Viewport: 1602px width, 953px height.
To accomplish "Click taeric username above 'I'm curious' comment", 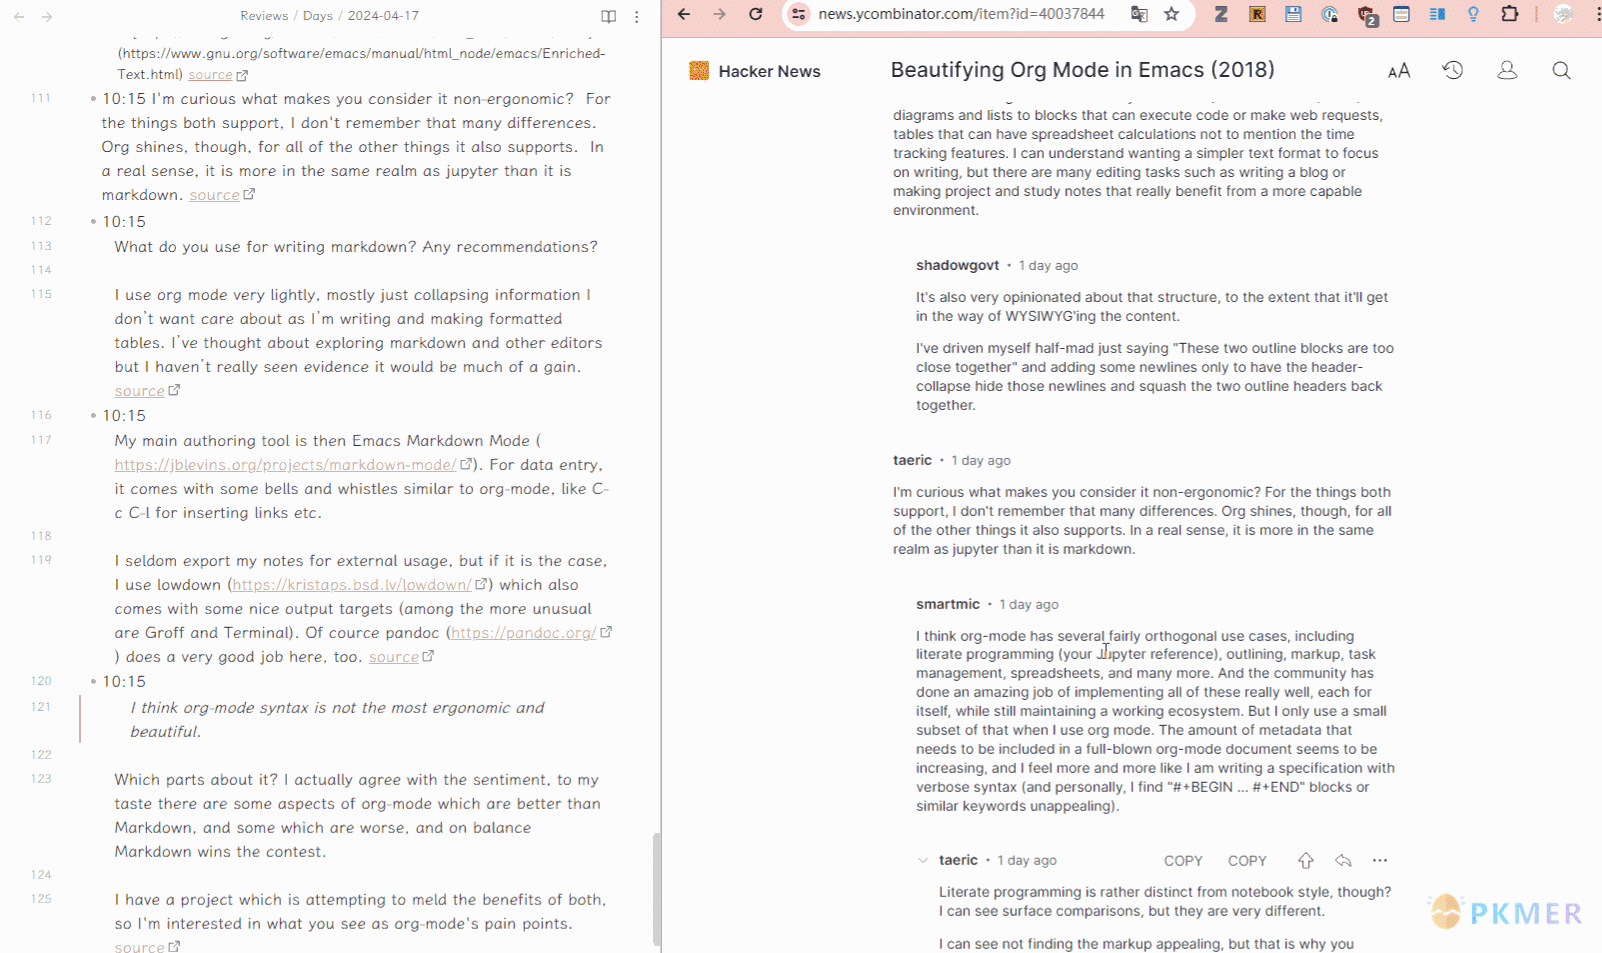I will pyautogui.click(x=912, y=460).
